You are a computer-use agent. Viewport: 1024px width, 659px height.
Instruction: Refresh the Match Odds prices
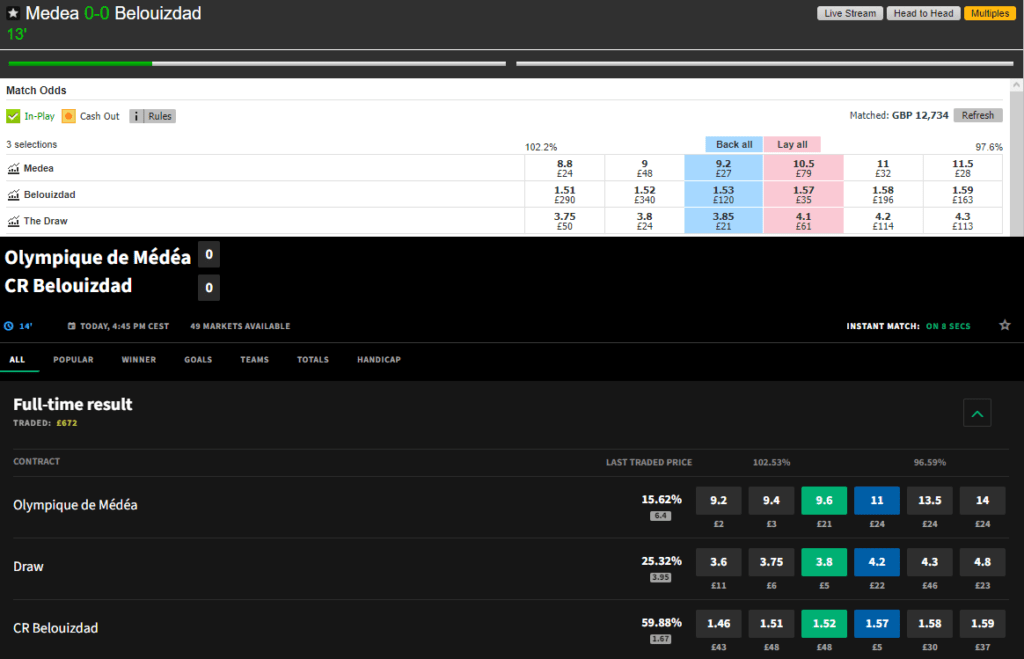tap(978, 116)
